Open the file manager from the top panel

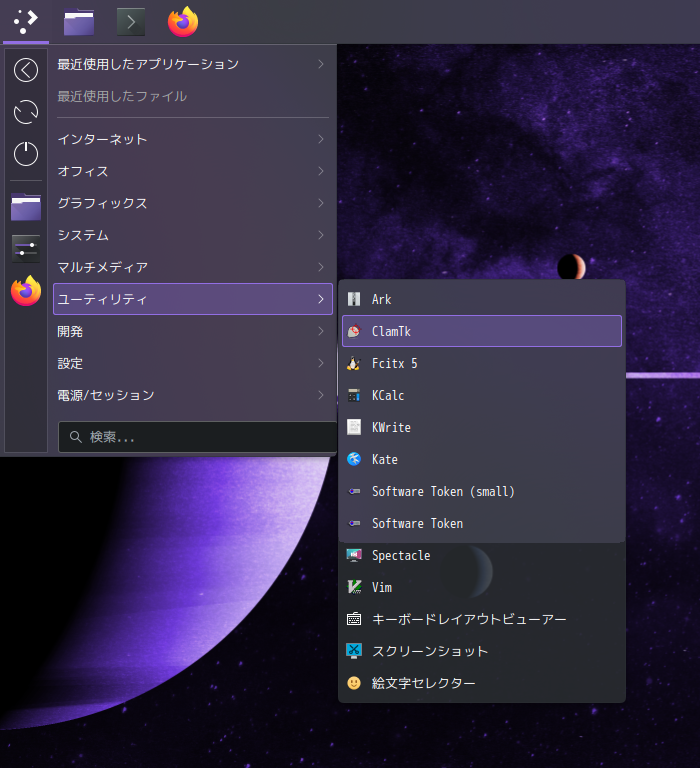tap(79, 22)
